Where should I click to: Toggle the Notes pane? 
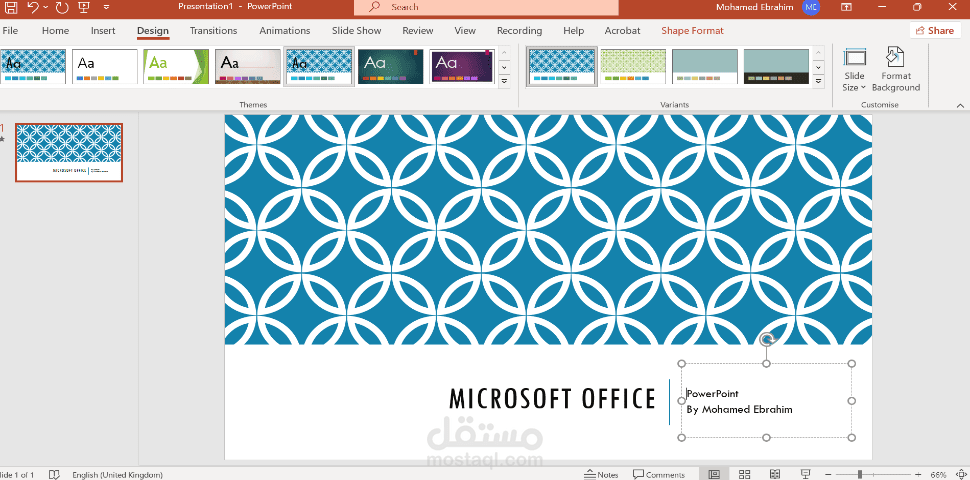tap(601, 474)
